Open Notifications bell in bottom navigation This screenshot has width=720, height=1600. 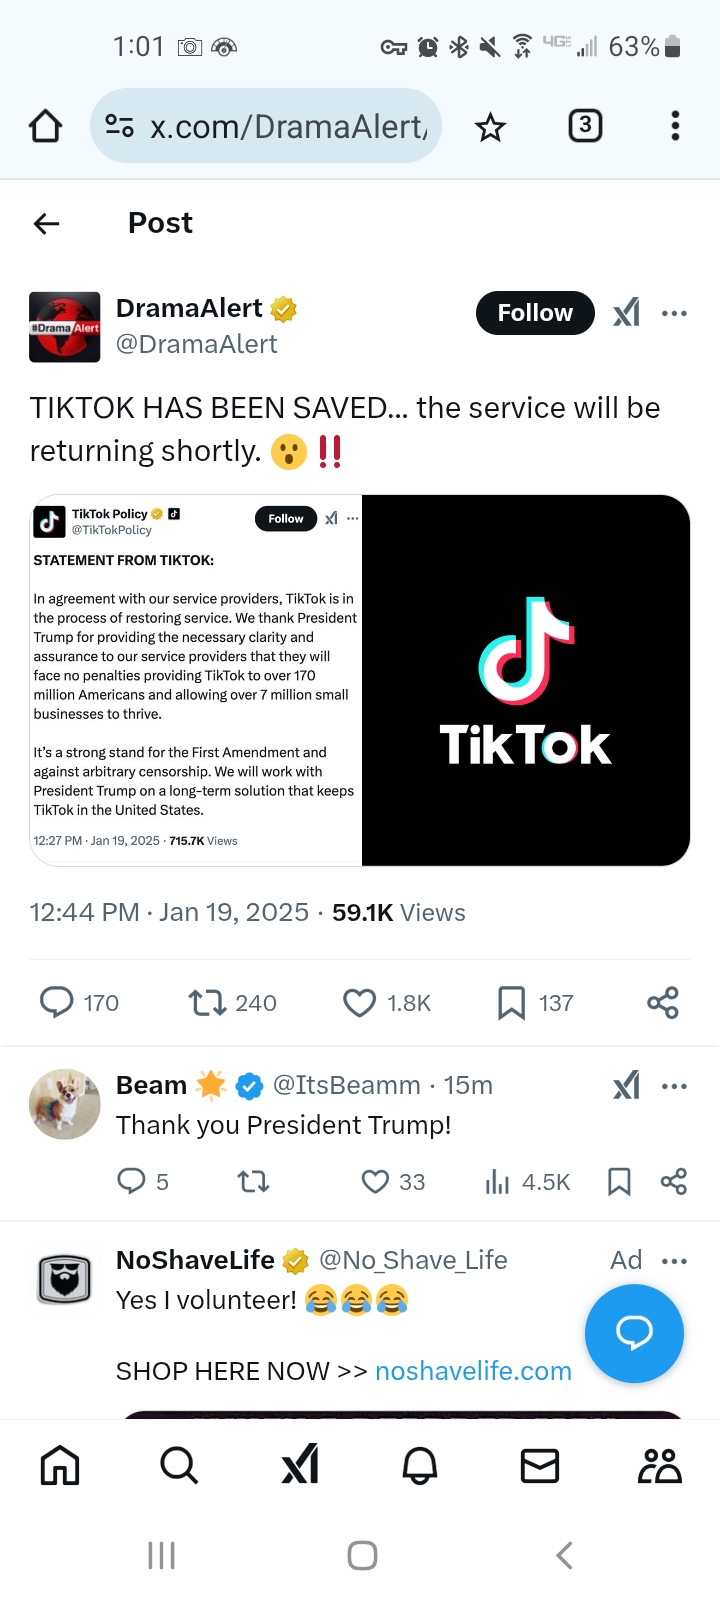(x=420, y=1466)
